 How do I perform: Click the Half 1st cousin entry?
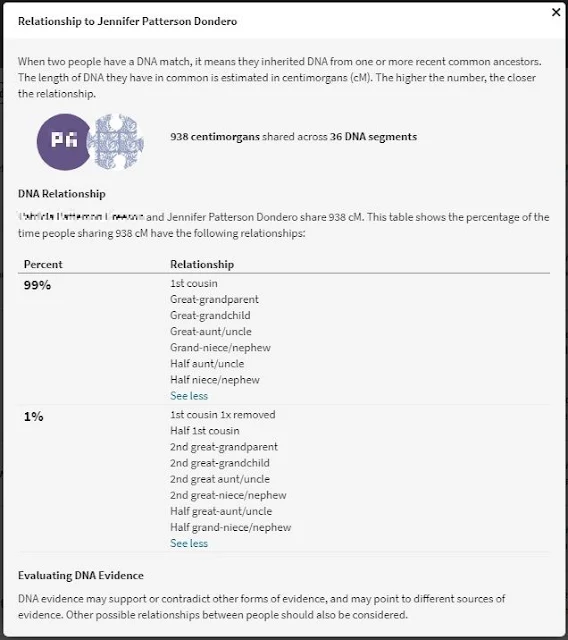(x=205, y=431)
